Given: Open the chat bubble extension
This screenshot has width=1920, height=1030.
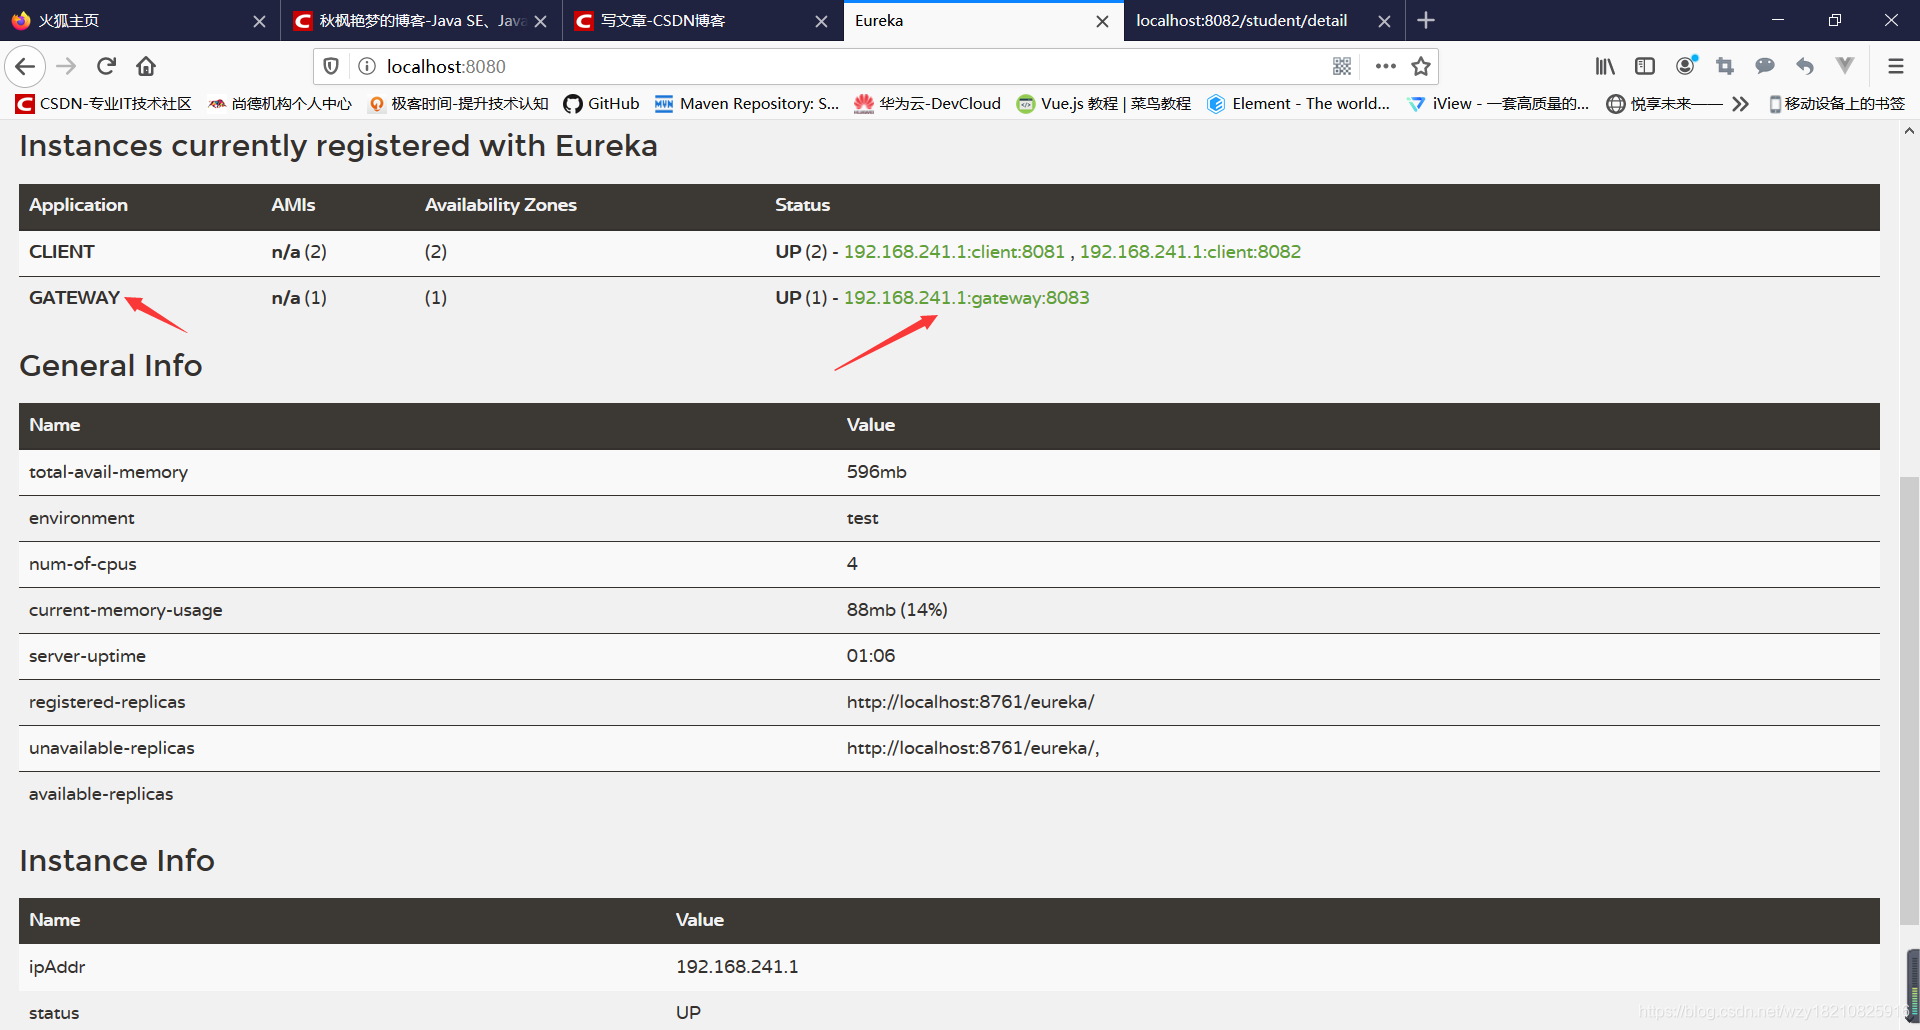Looking at the screenshot, I should coord(1765,66).
